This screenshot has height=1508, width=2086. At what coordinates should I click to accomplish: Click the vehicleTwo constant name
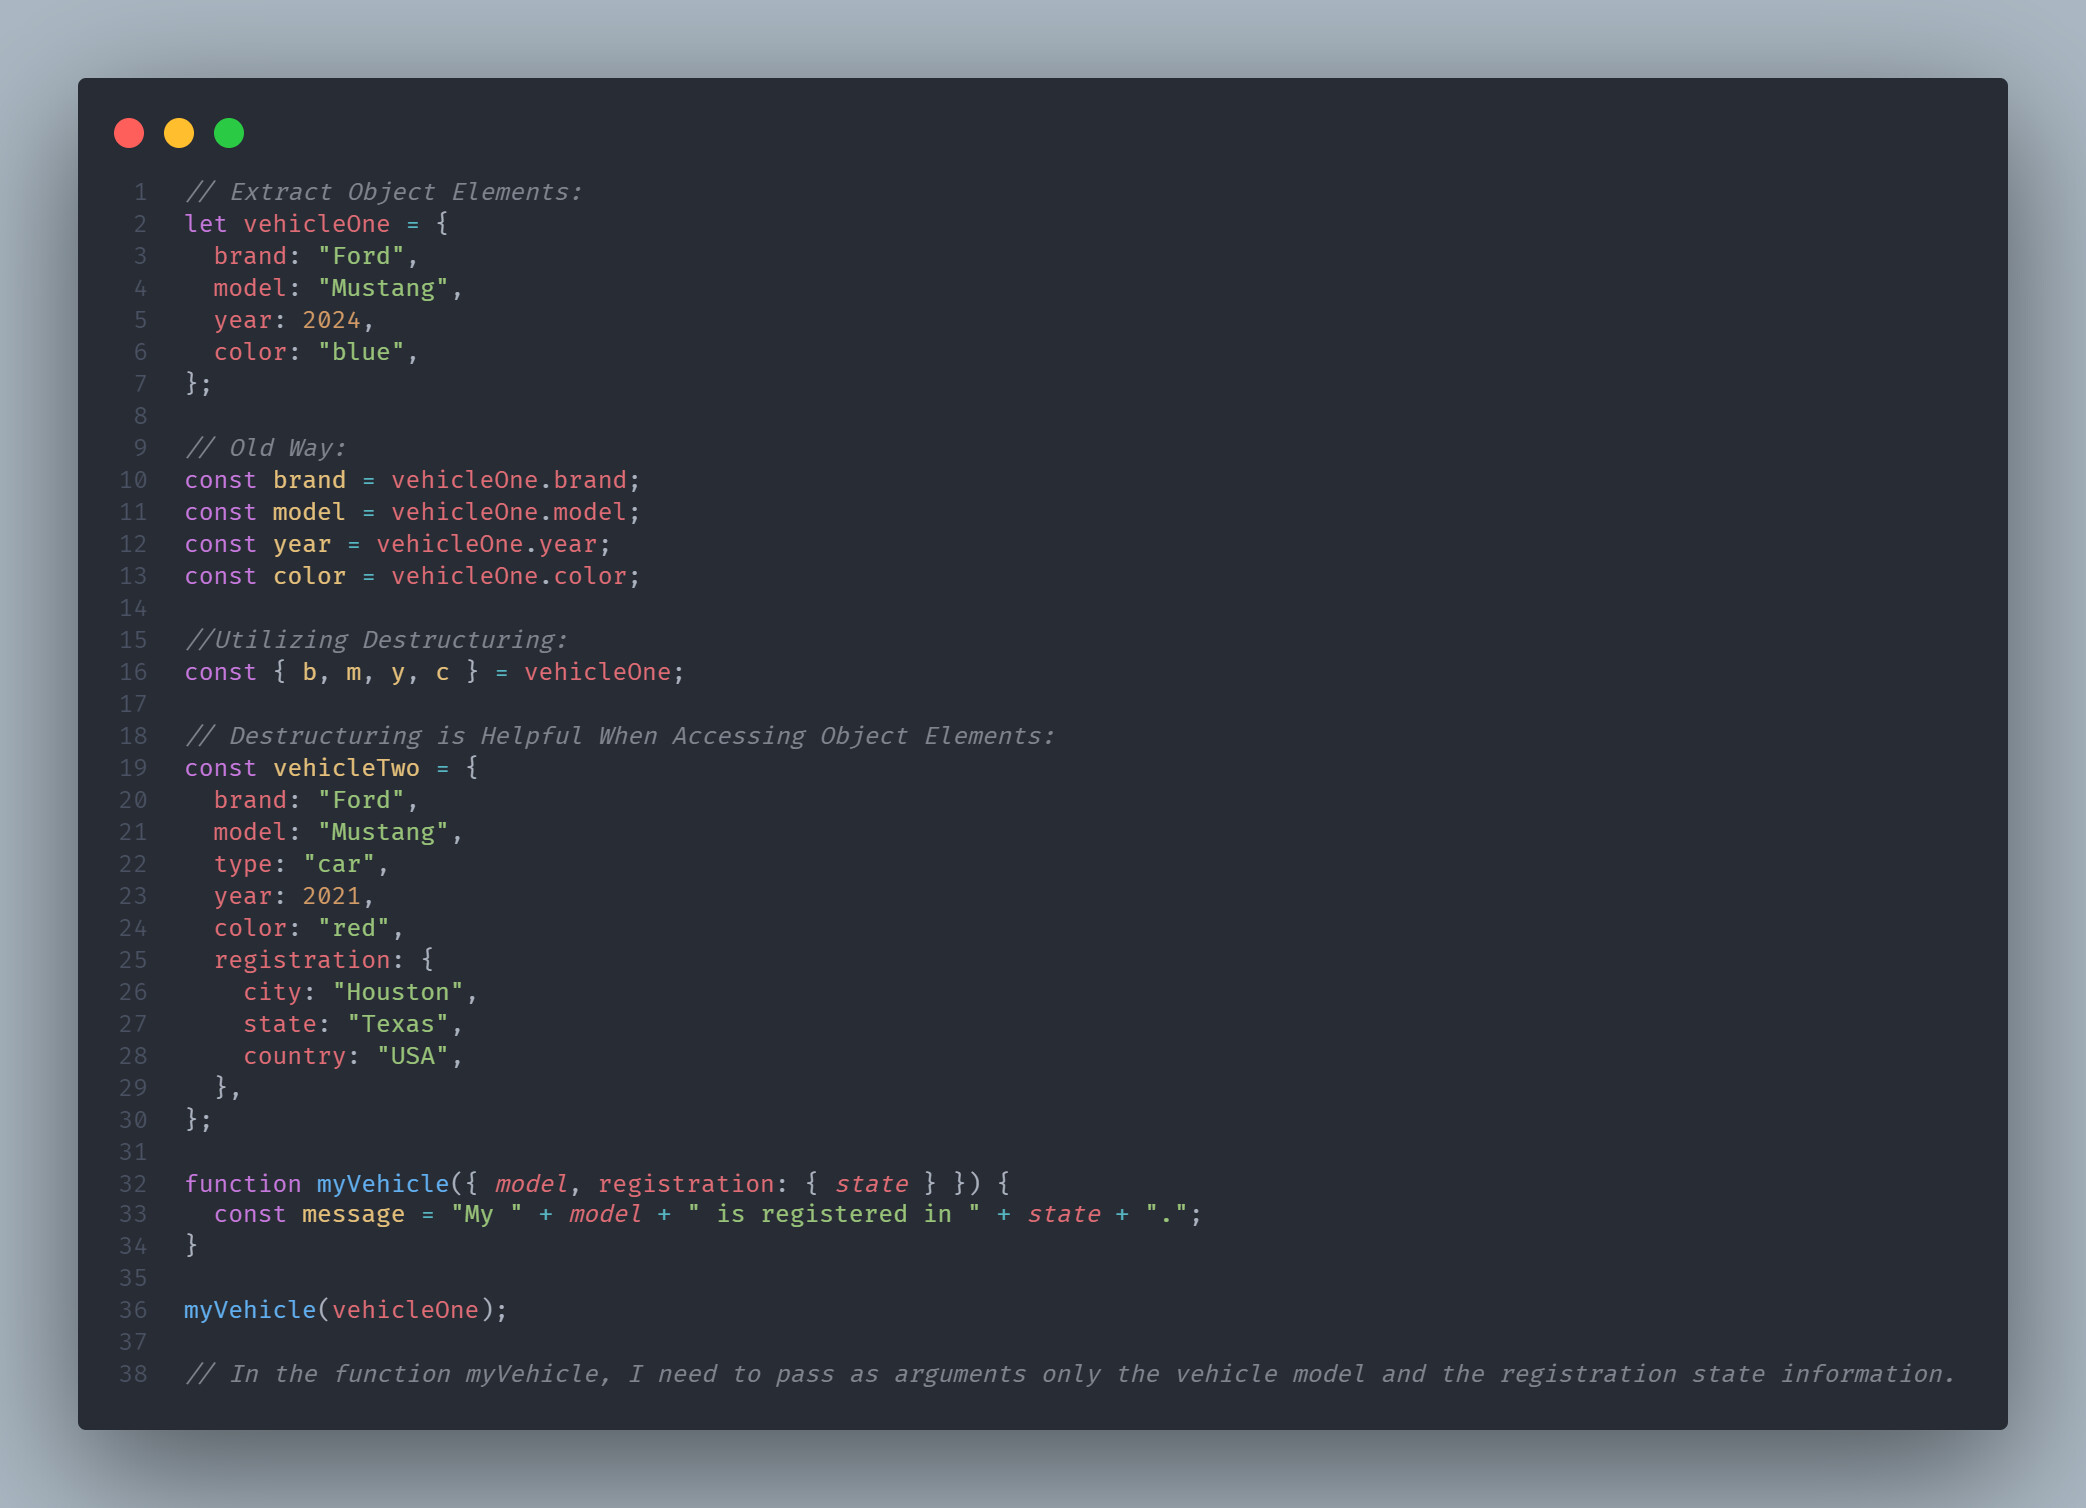(x=346, y=768)
